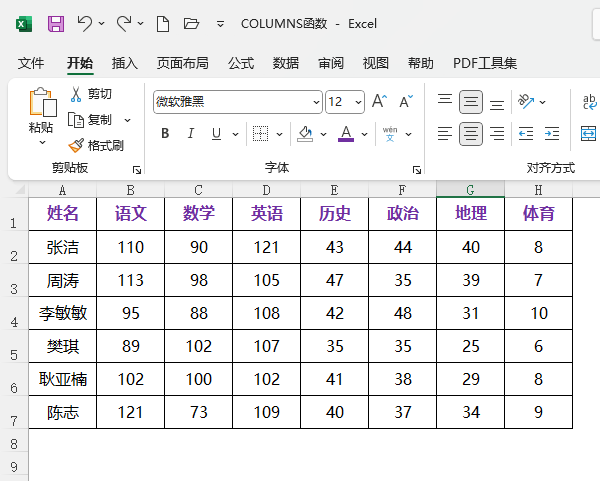Select cell containing 李敏敏
This screenshot has width=600, height=481.
(x=63, y=313)
